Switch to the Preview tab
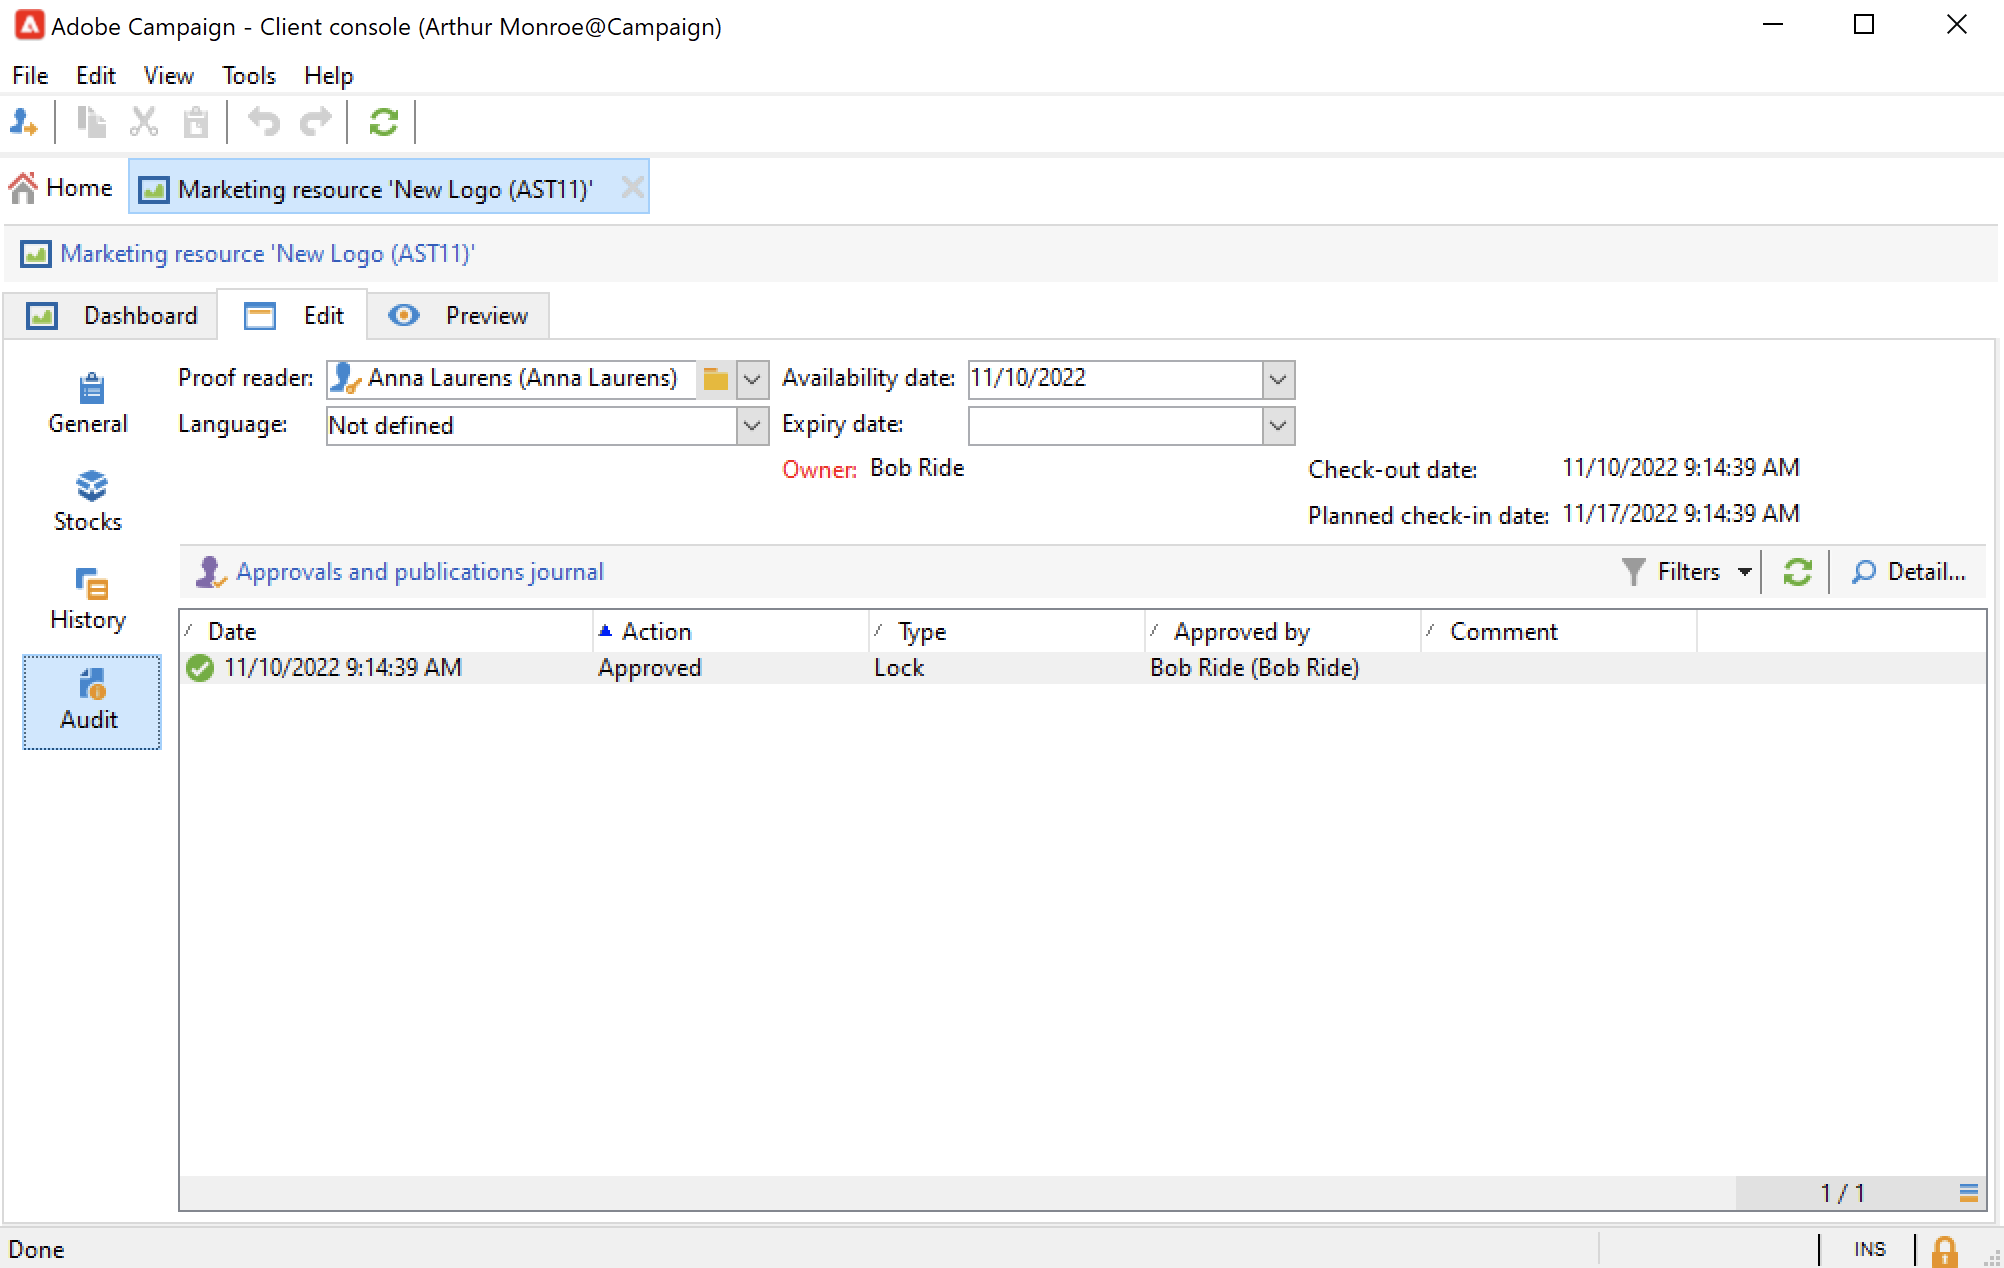This screenshot has width=2004, height=1268. (459, 316)
